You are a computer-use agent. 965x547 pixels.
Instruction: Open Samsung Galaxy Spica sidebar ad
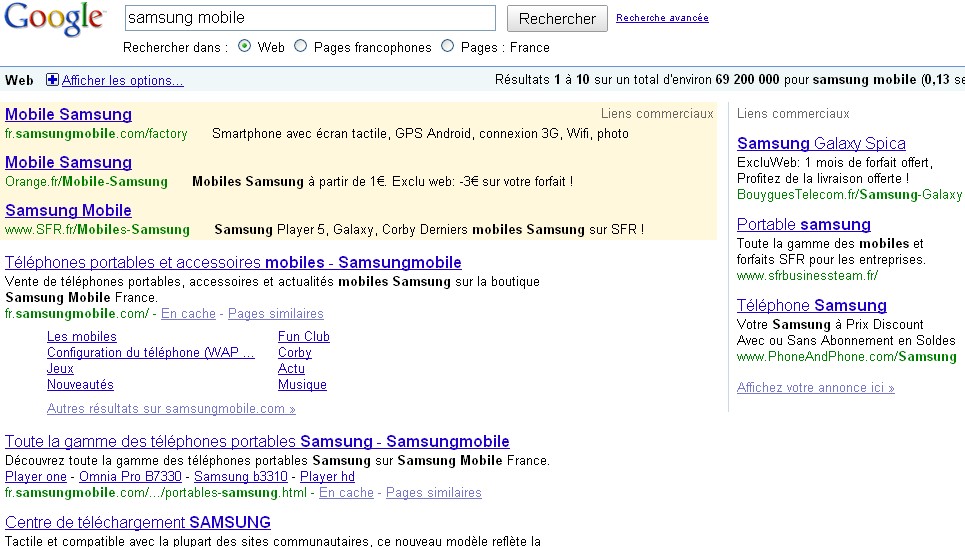pos(822,143)
